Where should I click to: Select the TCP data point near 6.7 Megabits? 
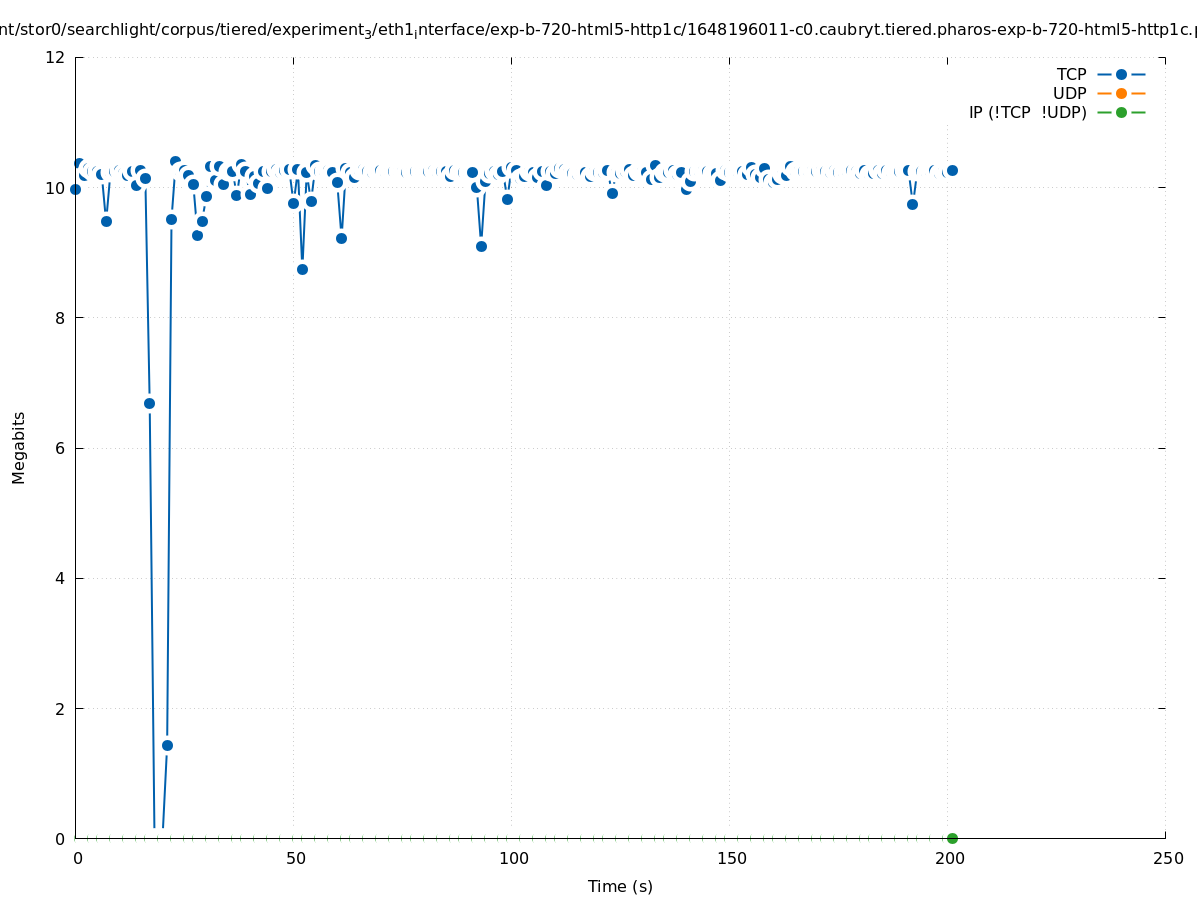149,403
